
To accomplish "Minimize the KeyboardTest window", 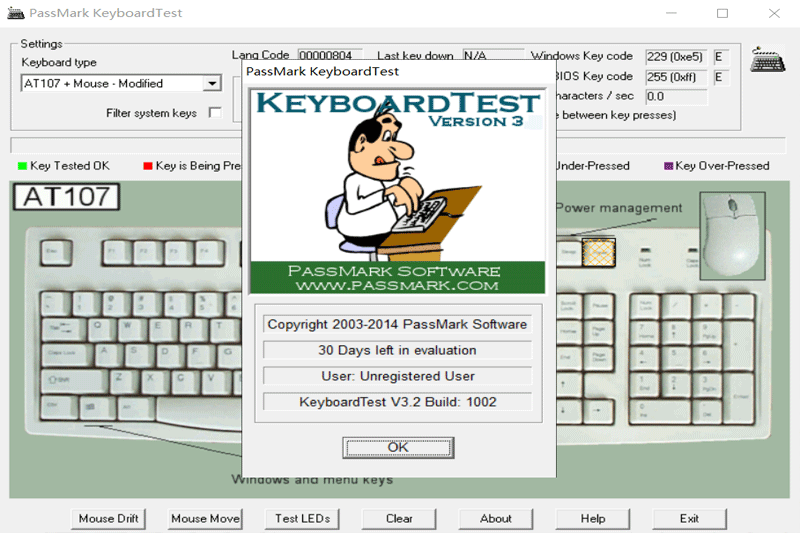I will (671, 13).
